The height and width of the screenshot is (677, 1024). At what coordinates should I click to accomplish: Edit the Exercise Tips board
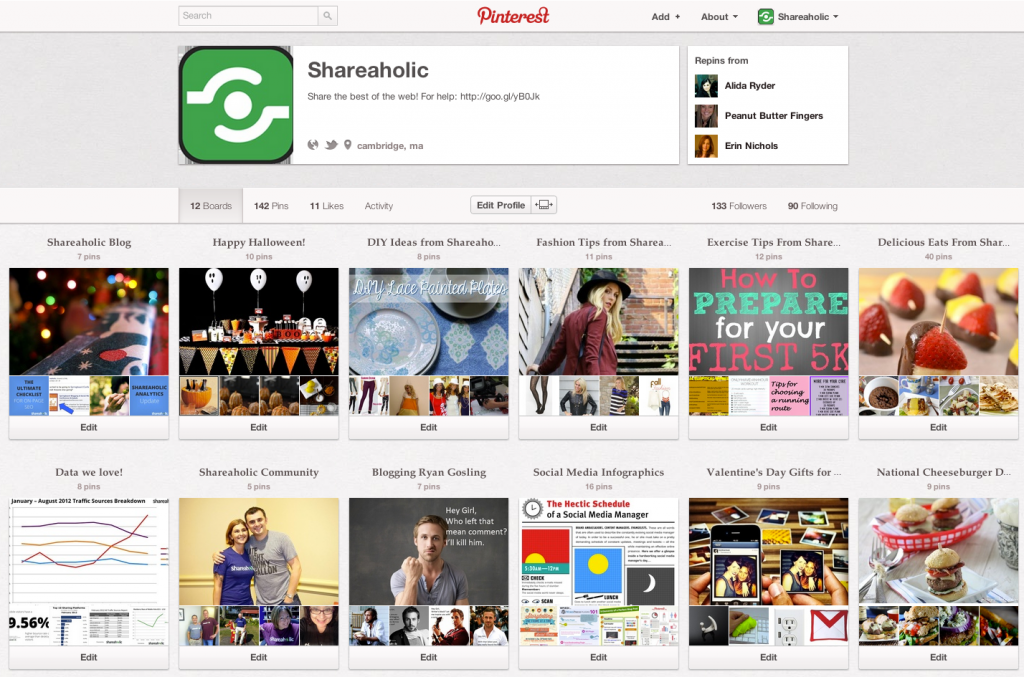(769, 428)
